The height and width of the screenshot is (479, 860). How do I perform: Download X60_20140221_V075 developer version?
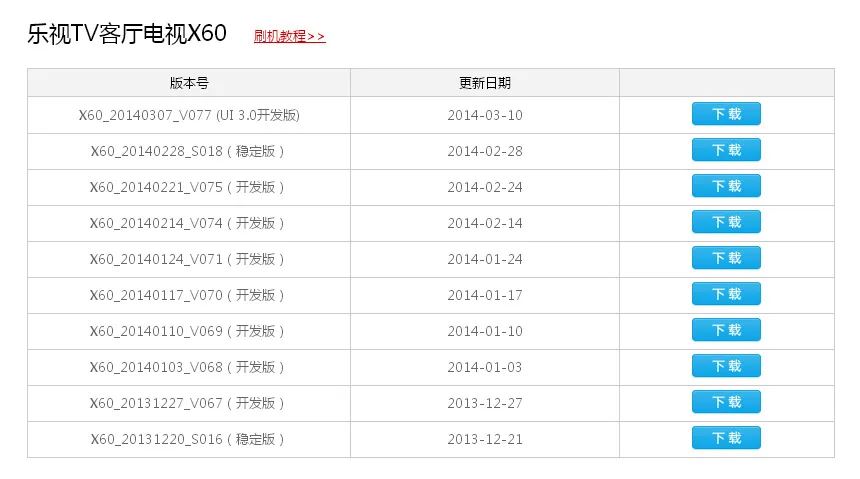tap(726, 186)
